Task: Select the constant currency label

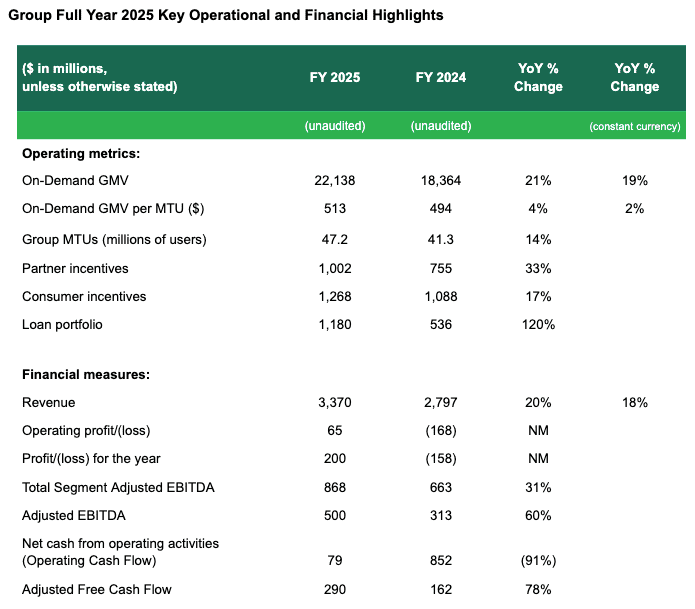Action: point(635,126)
